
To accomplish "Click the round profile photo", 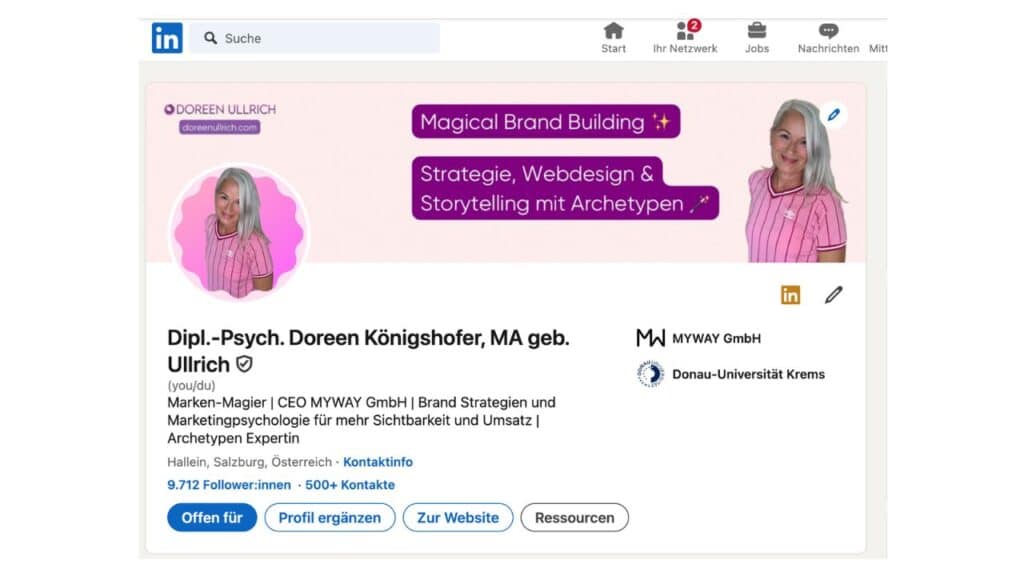I will [x=238, y=232].
